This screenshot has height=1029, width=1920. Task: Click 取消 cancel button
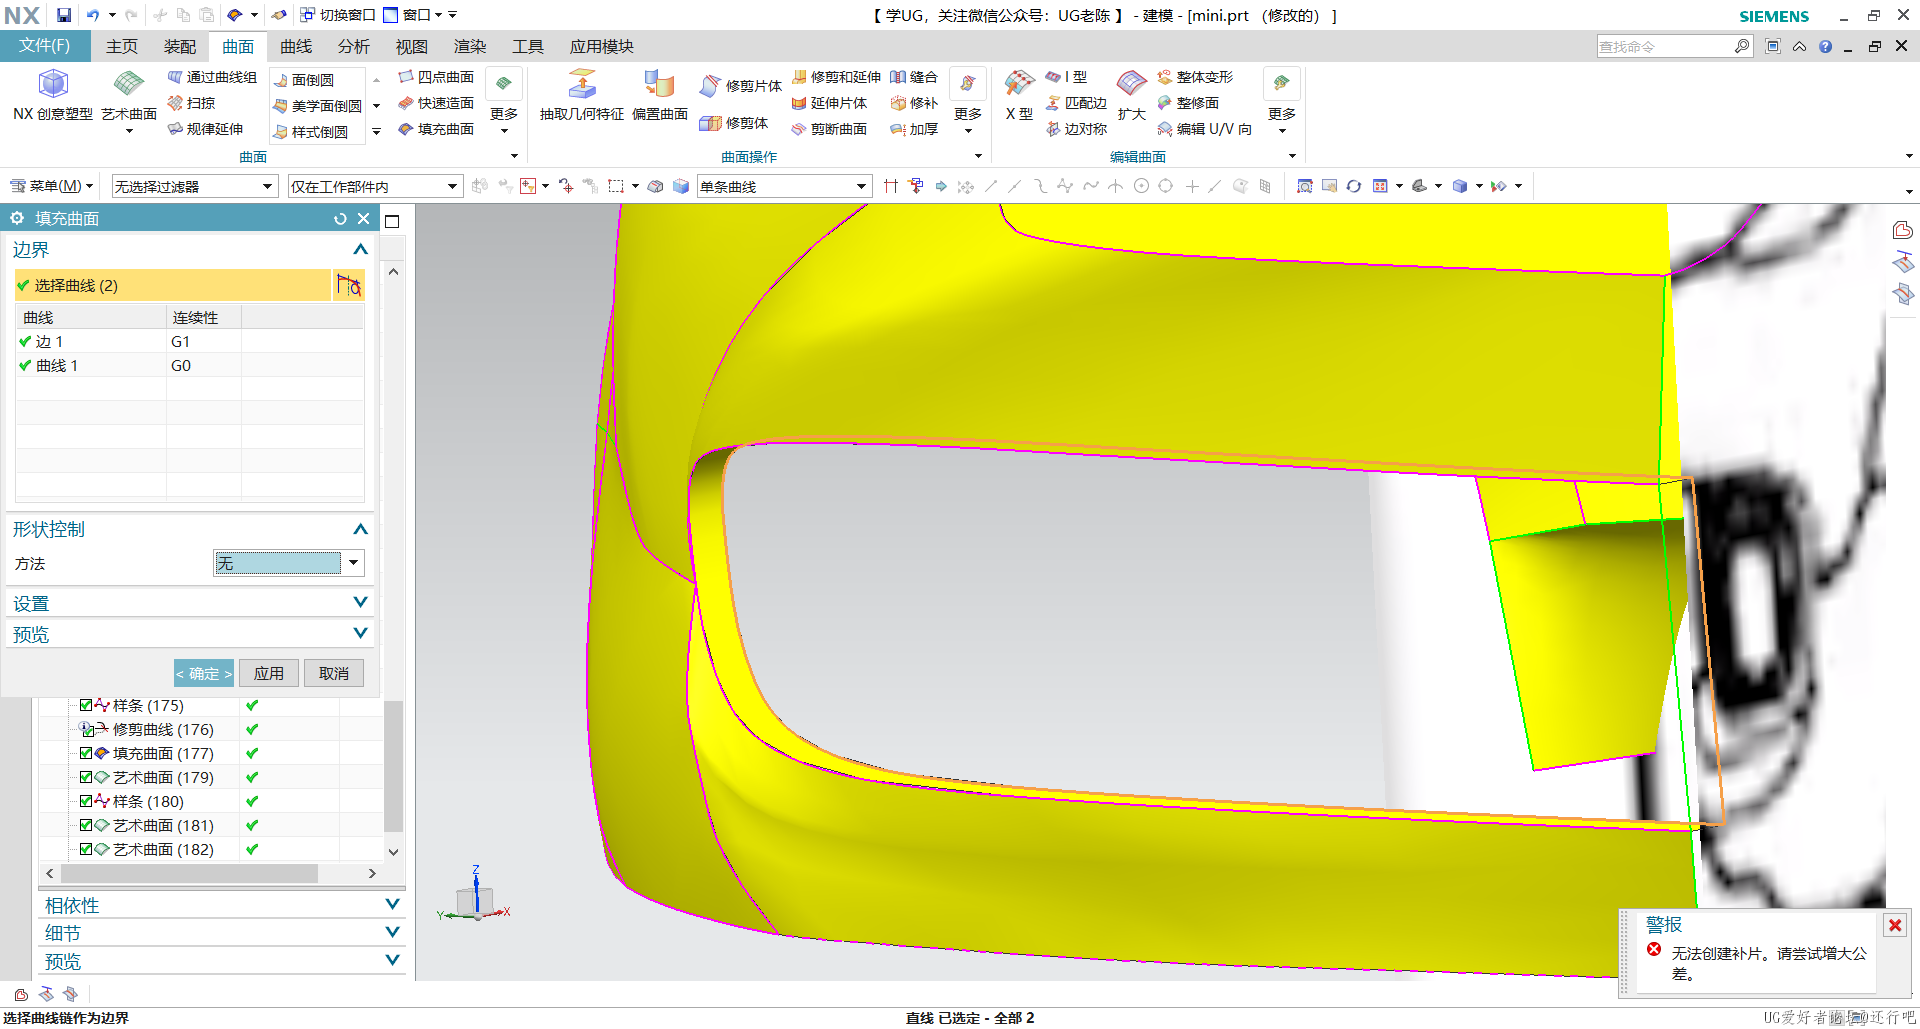334,673
